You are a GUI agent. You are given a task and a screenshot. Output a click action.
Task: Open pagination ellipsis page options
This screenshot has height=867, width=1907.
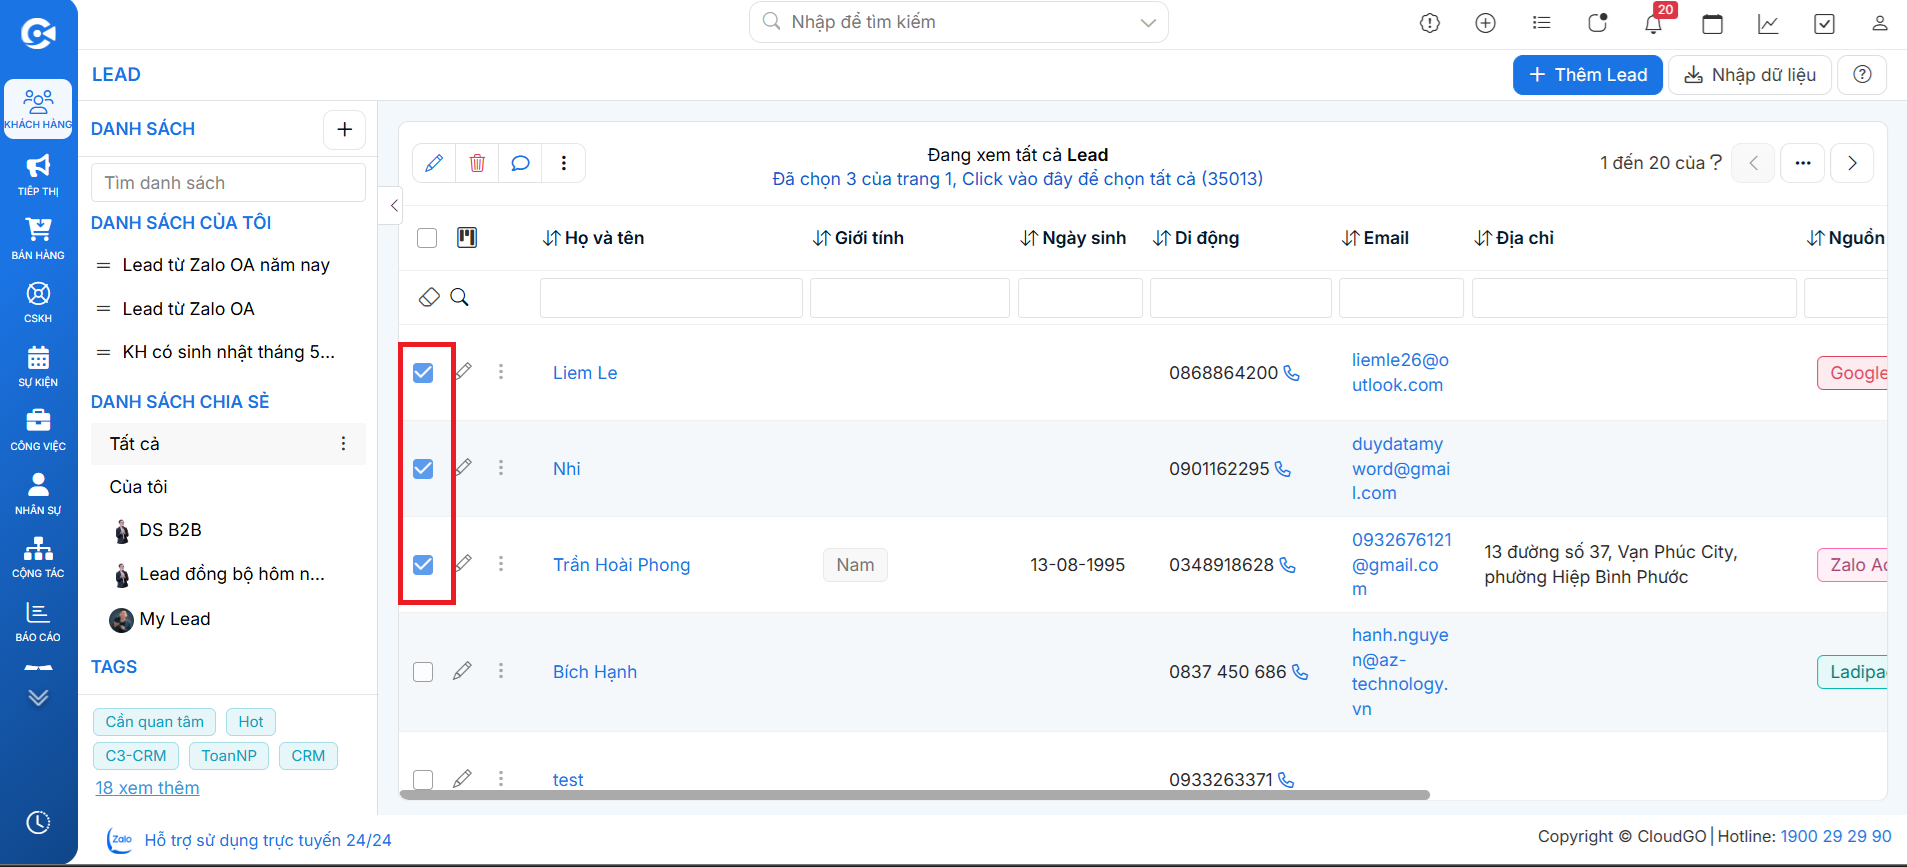[x=1803, y=163]
